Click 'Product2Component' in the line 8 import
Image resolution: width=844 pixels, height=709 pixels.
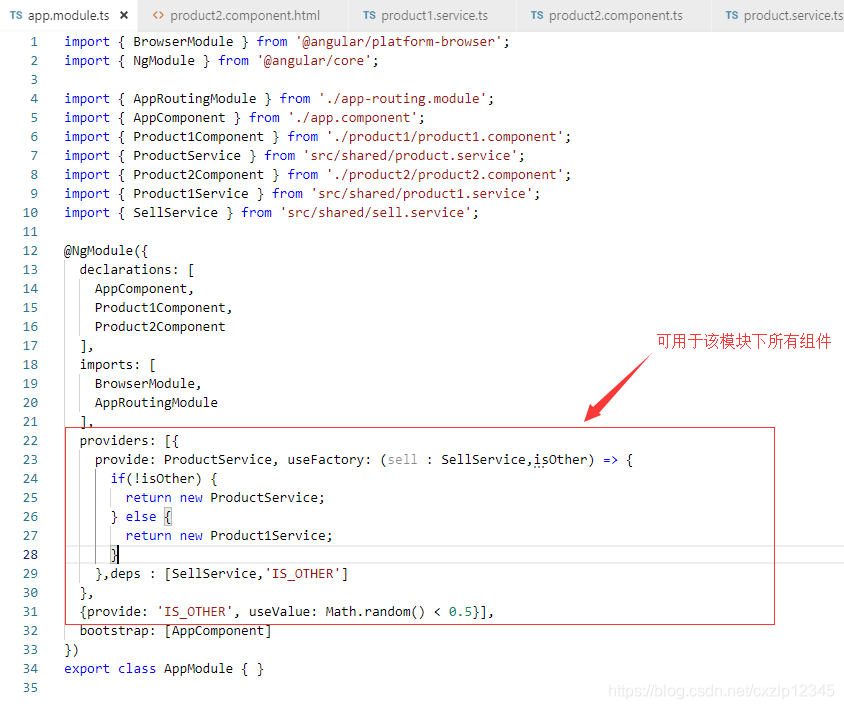pos(199,175)
